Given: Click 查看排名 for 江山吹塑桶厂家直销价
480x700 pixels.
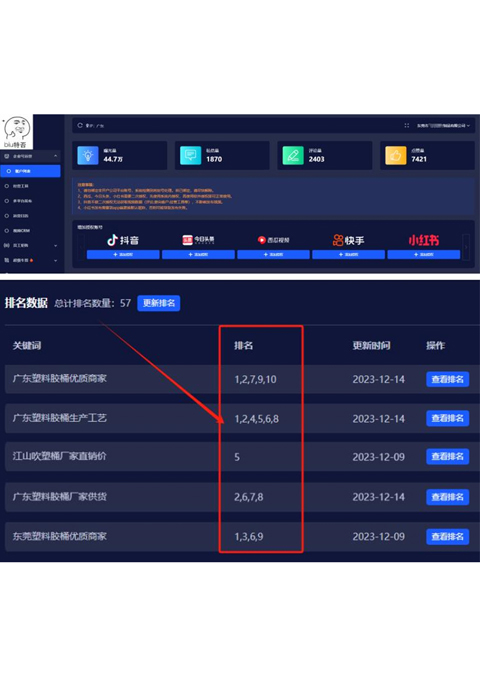Looking at the screenshot, I should [x=447, y=457].
